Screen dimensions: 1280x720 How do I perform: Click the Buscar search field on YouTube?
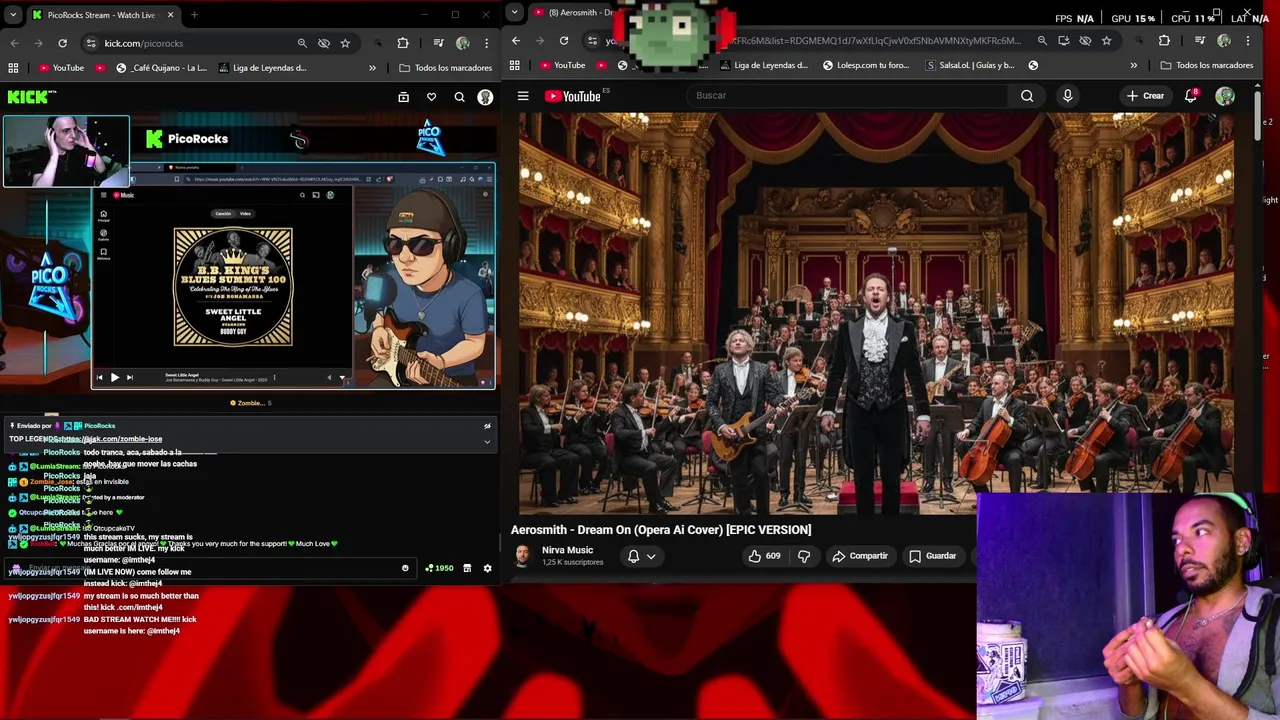point(850,96)
